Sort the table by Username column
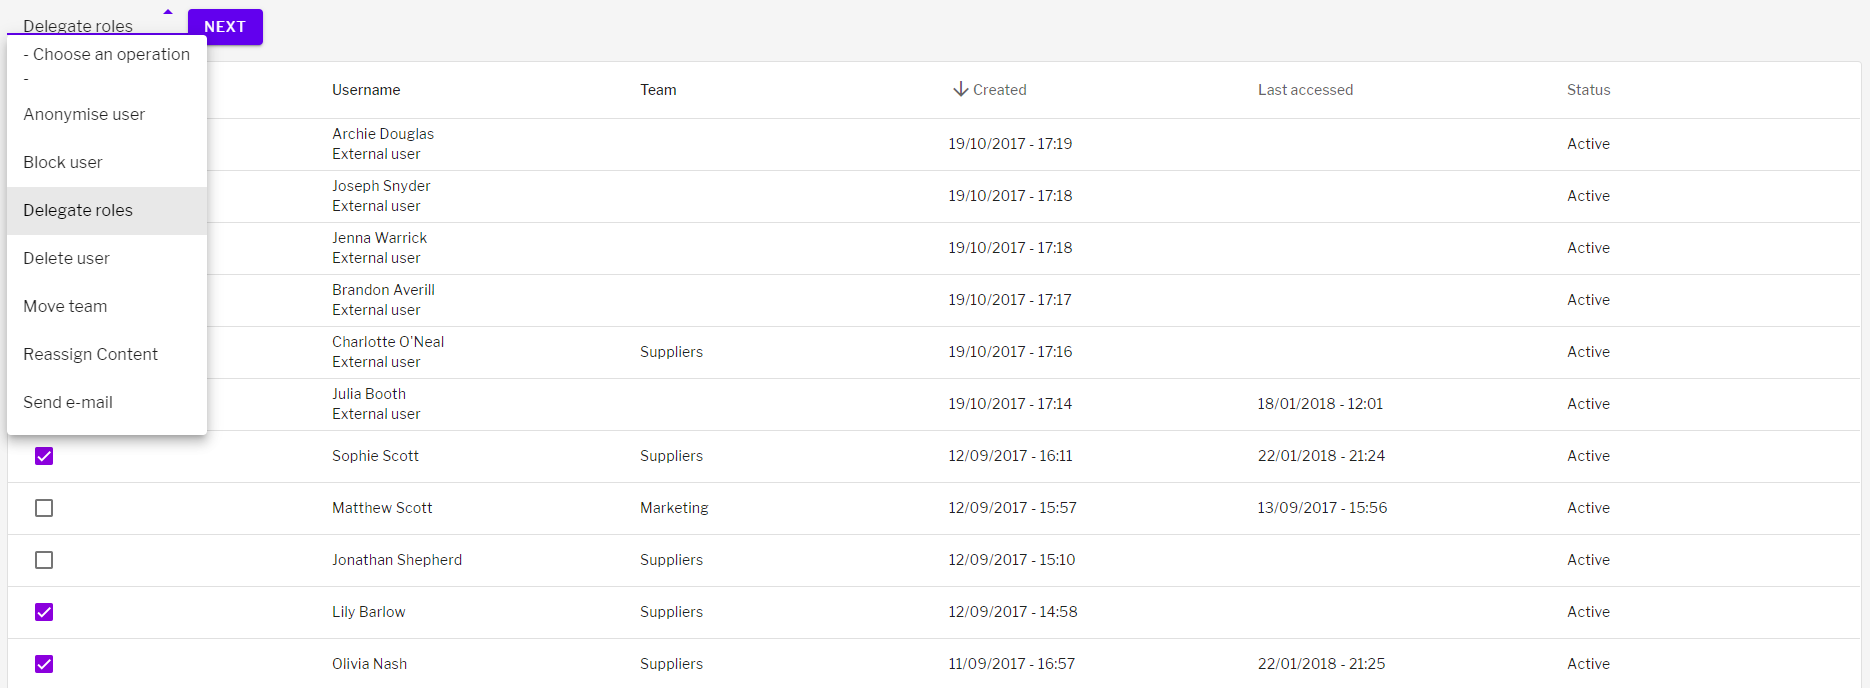The height and width of the screenshot is (688, 1870). (366, 90)
